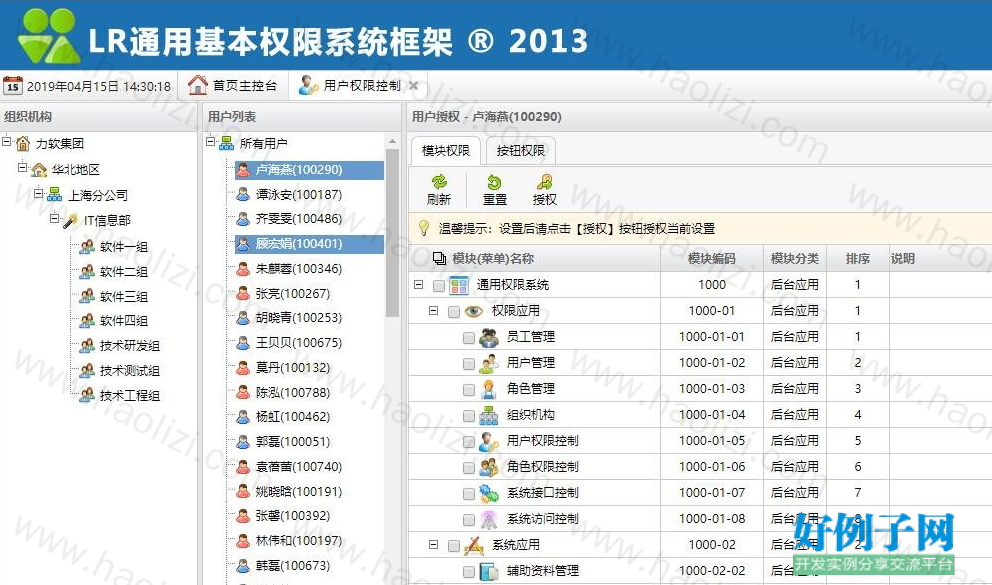Select the 技术研发组 tree node
The image size is (992, 585).
[x=130, y=346]
